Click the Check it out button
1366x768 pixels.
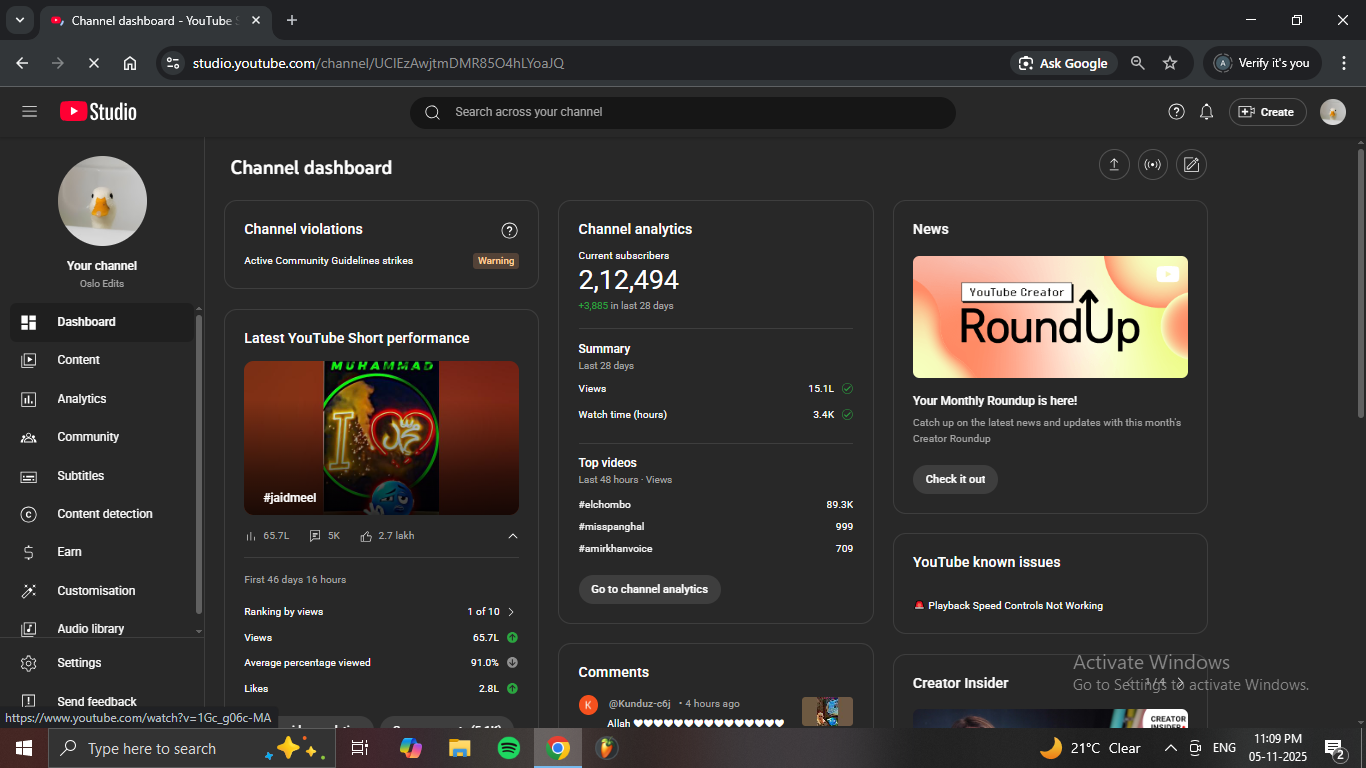pyautogui.click(x=954, y=479)
